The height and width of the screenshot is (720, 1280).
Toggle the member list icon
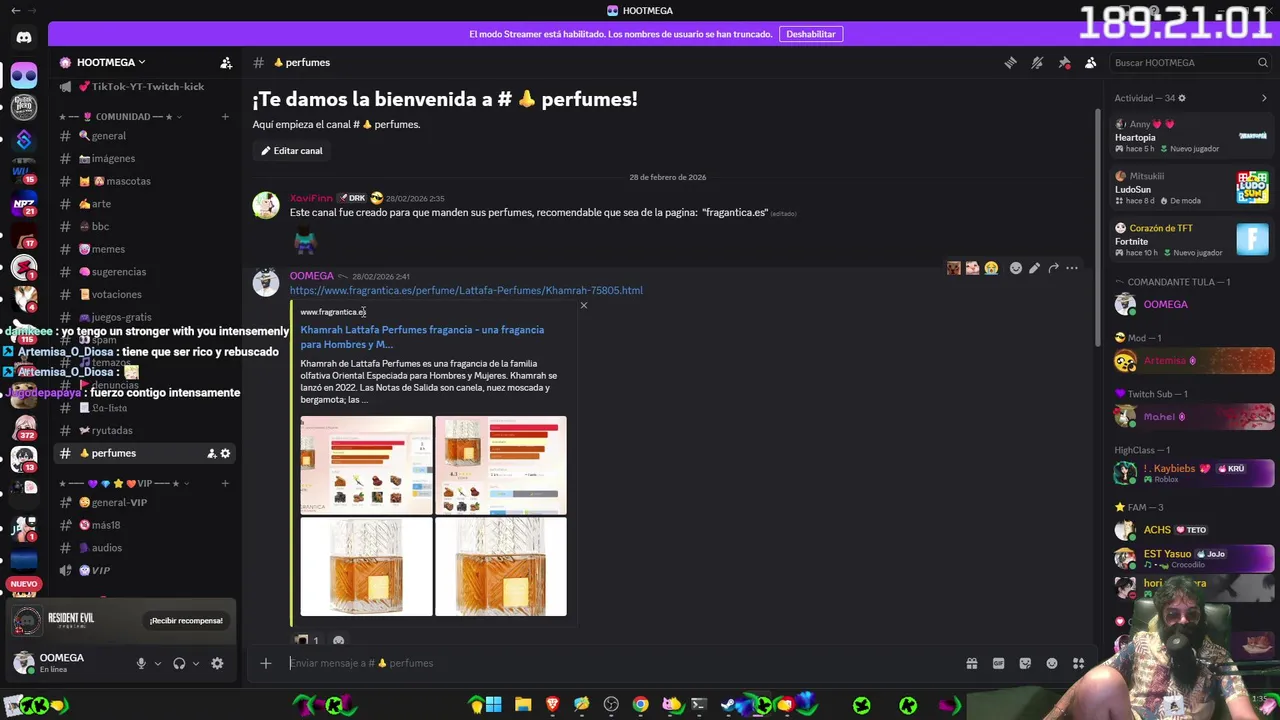1090,63
